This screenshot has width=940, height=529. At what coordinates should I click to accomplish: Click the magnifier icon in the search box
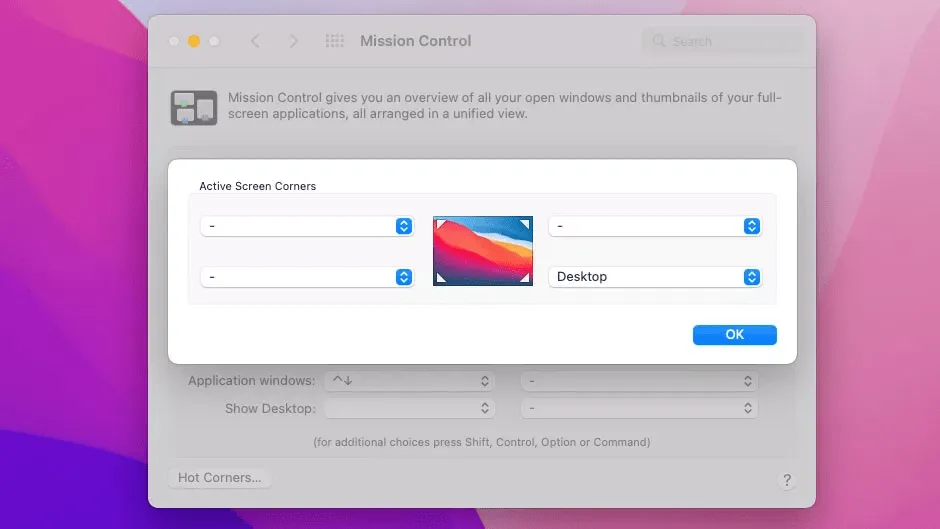tap(659, 41)
